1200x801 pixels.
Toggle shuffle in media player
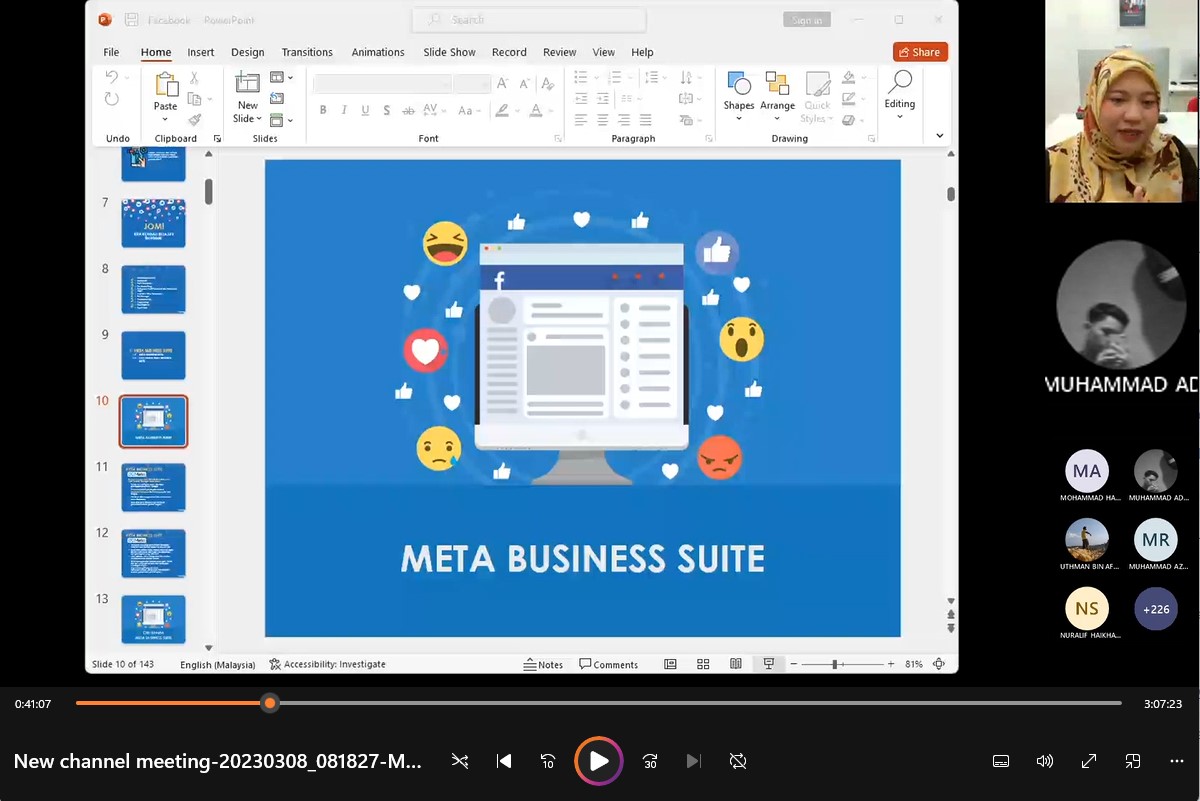pyautogui.click(x=460, y=761)
